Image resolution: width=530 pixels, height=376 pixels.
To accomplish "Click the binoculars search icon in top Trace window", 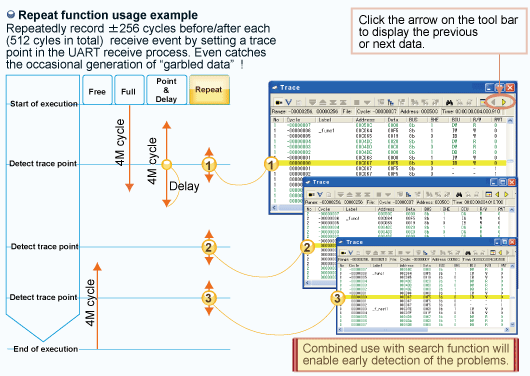I will (x=449, y=102).
